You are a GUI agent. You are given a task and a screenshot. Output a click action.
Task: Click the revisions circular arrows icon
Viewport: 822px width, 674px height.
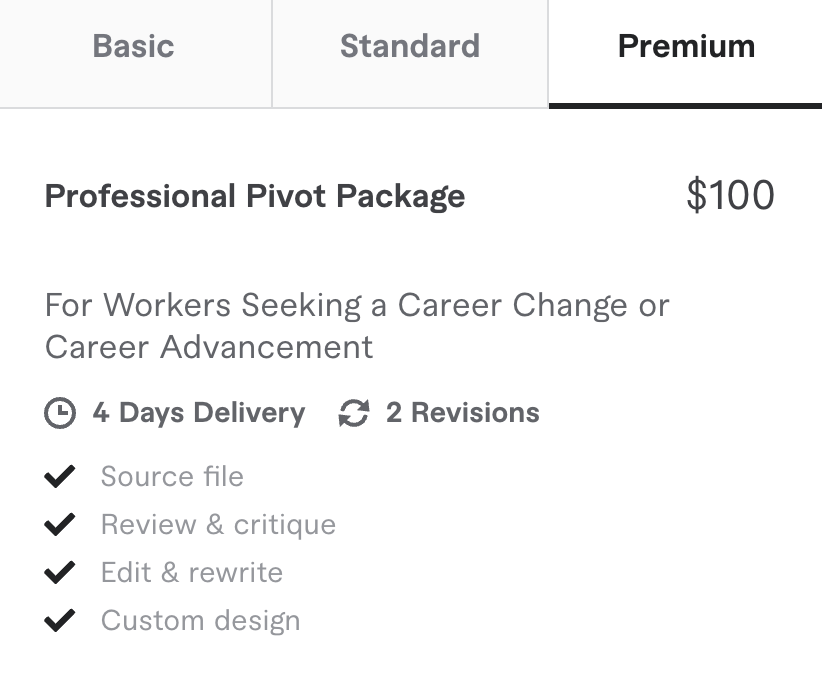(353, 413)
